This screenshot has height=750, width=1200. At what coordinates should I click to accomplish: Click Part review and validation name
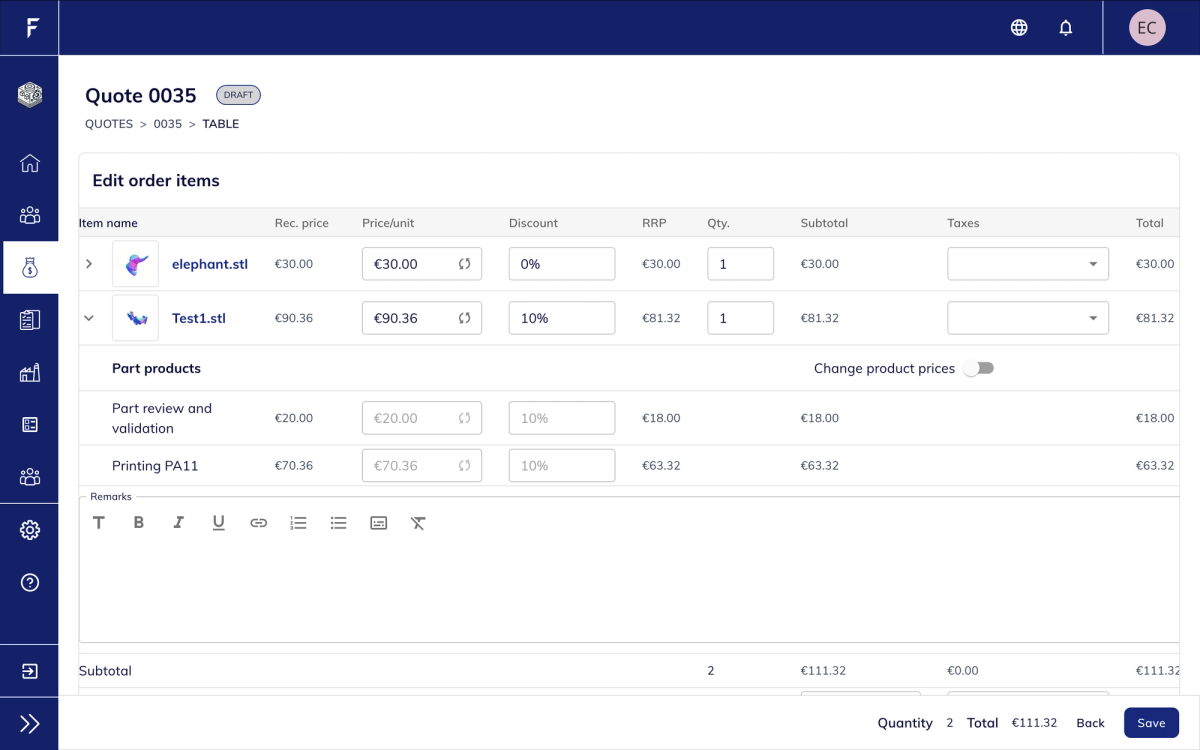[162, 418]
